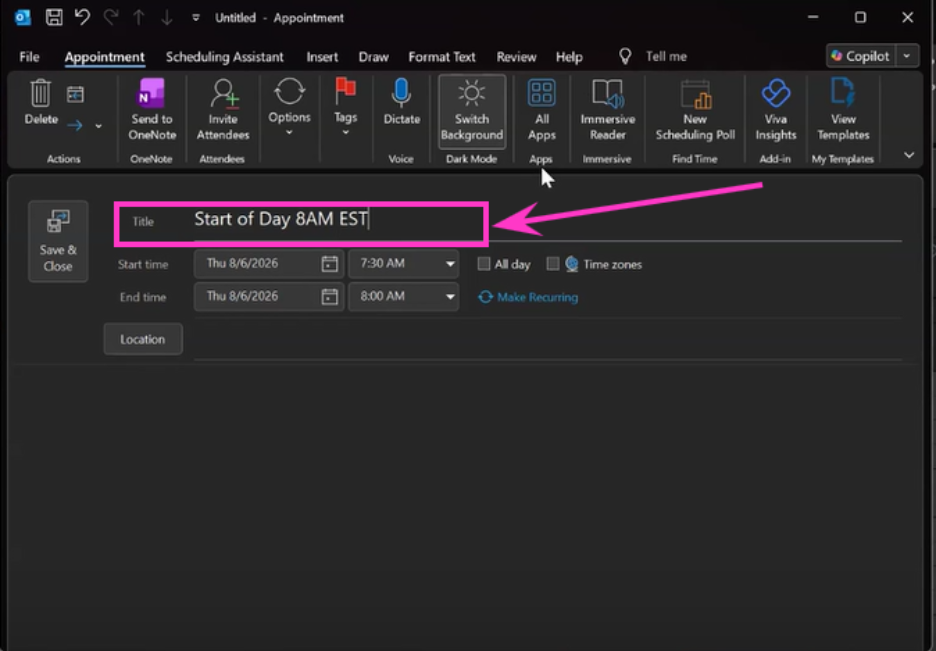The image size is (936, 651).
Task: Click the Tell me search box
Action: tap(666, 57)
